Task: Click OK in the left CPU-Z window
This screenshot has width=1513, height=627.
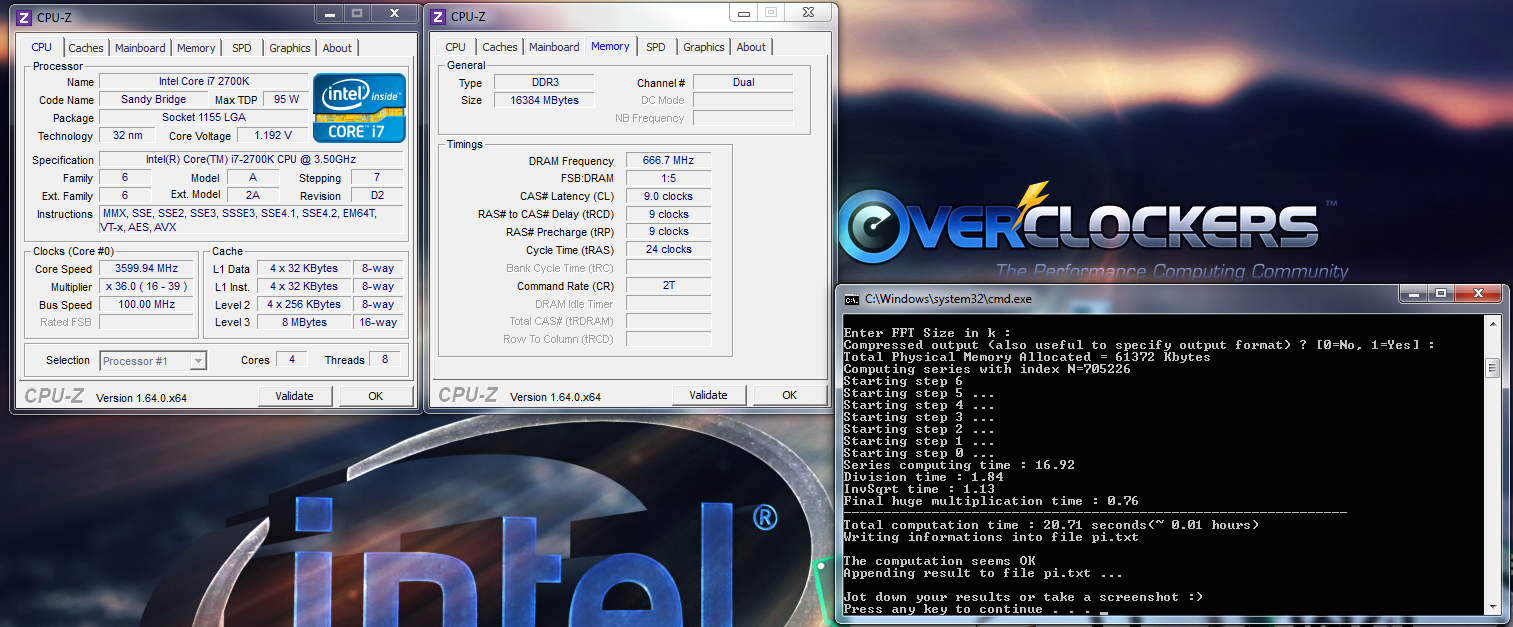Action: click(x=375, y=396)
